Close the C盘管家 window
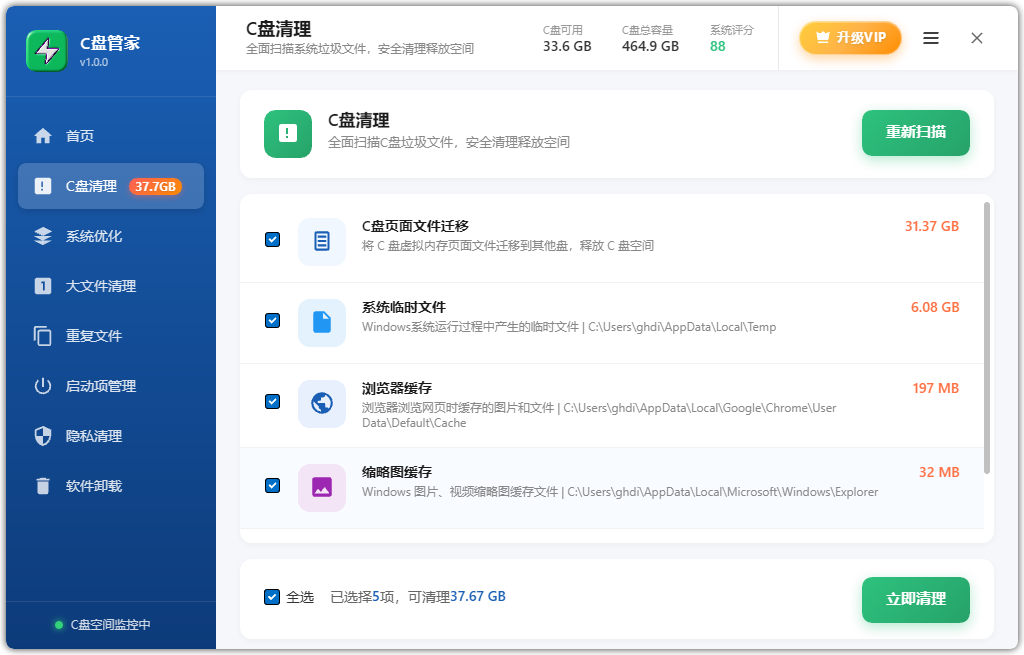 click(977, 39)
